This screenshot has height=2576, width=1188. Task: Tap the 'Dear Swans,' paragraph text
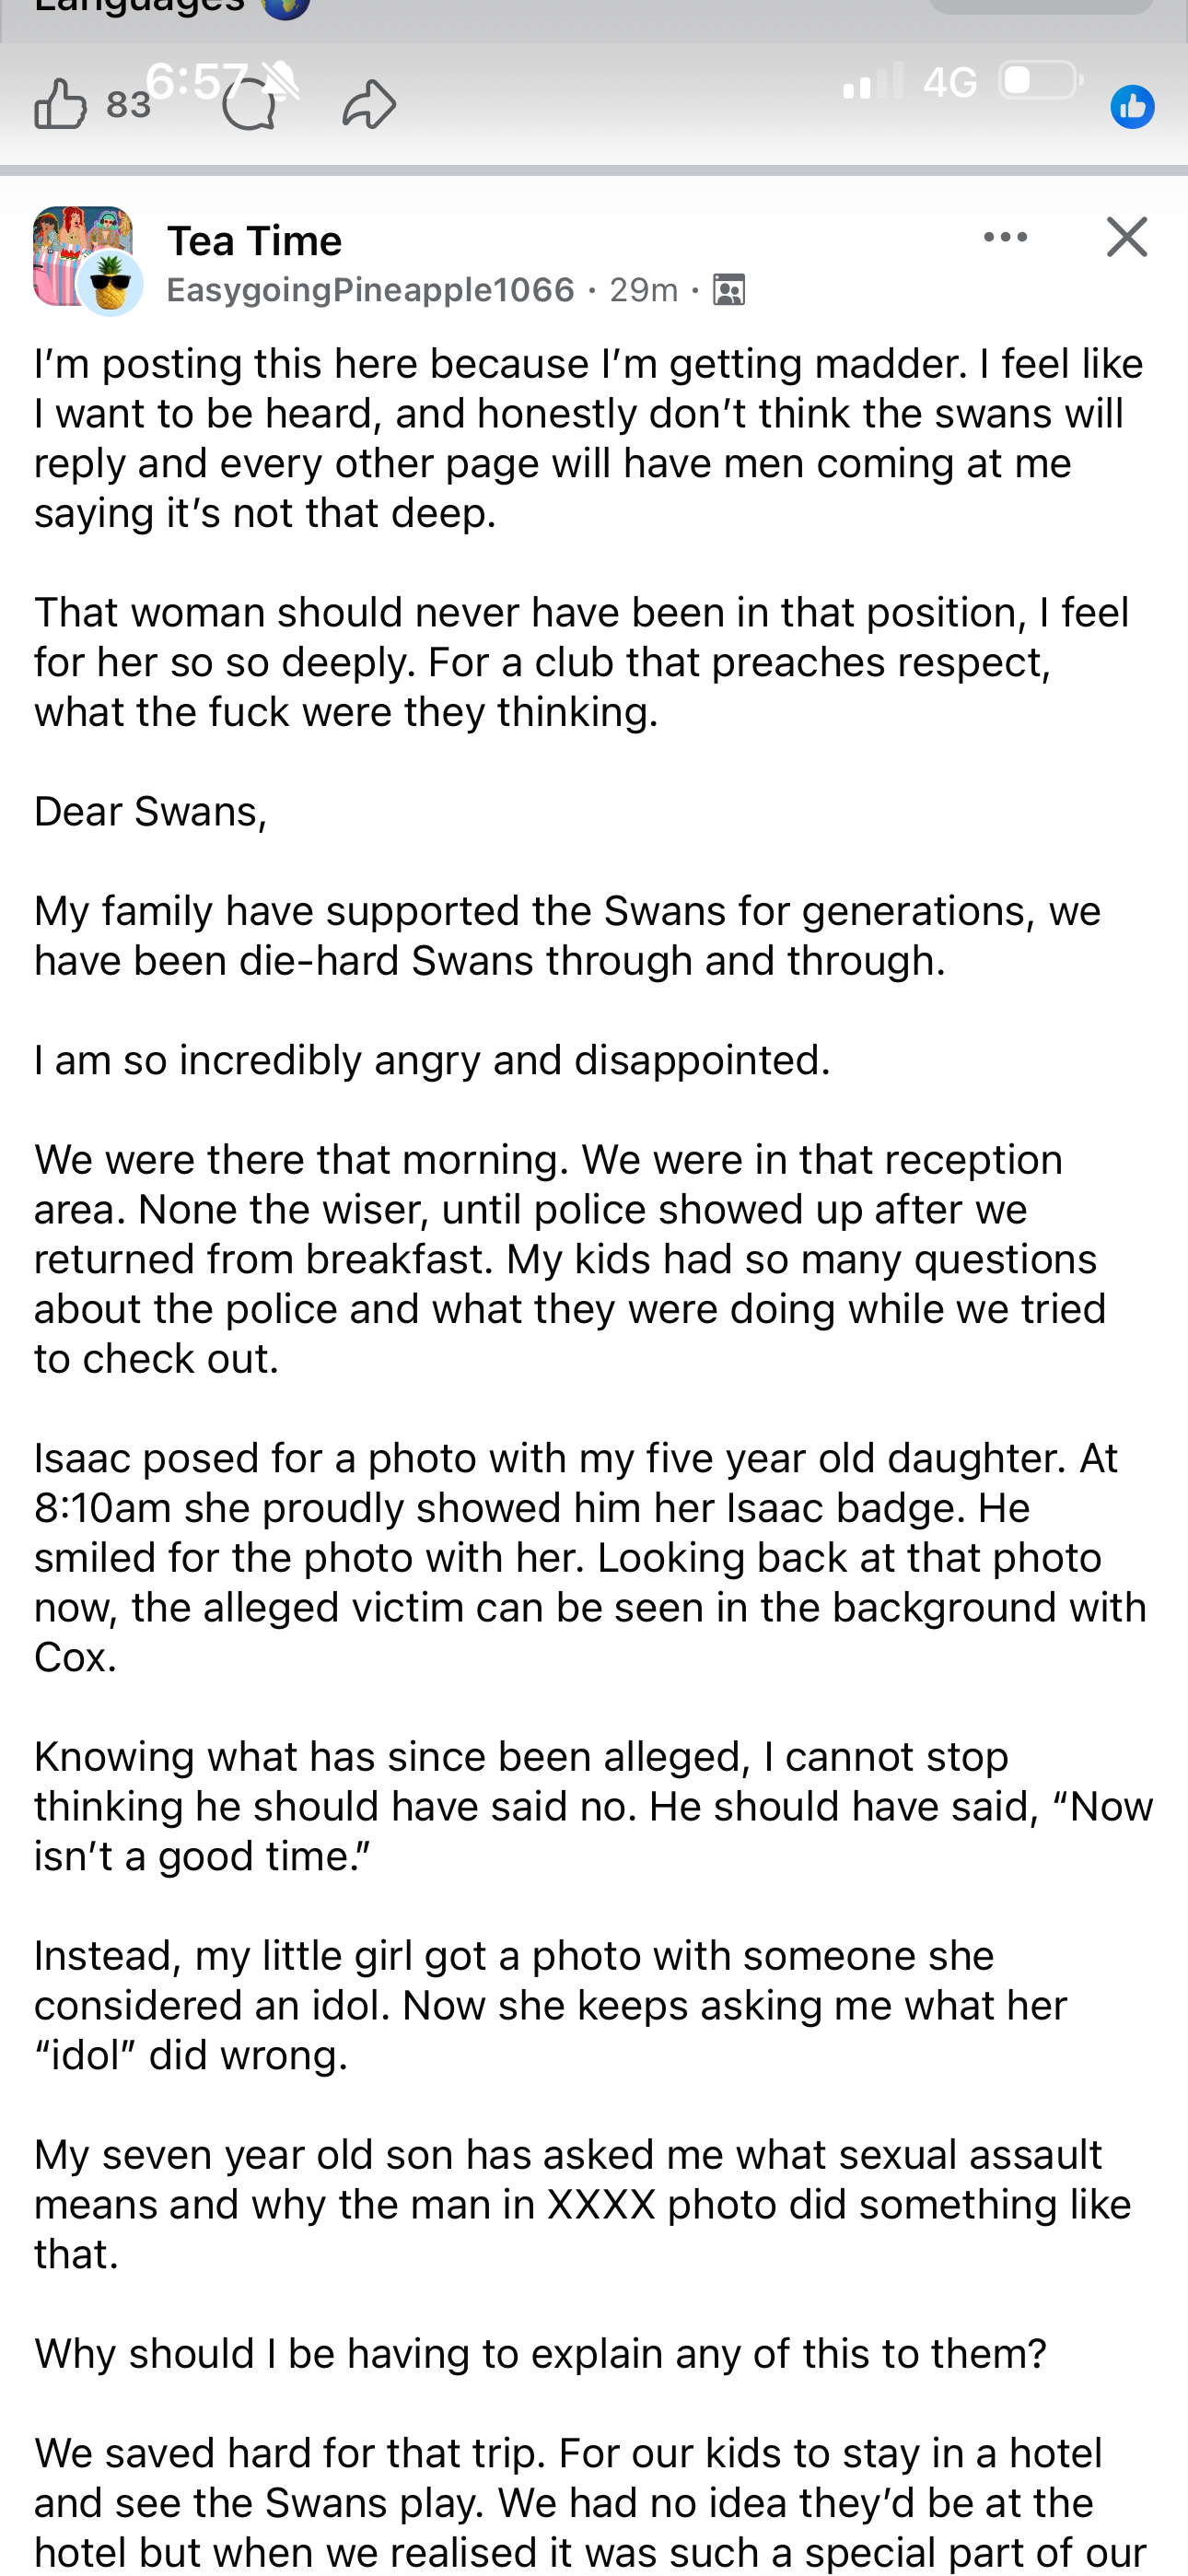coord(151,811)
